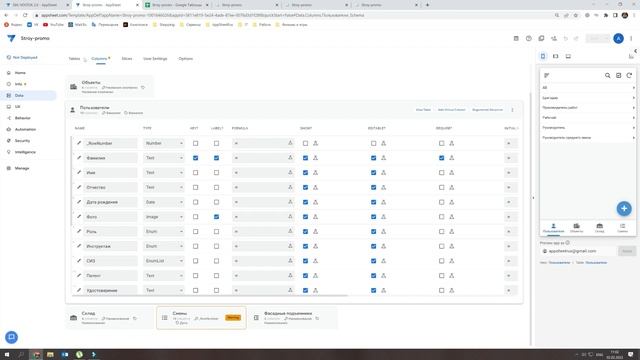Click the blue plus add button in preview
This screenshot has width=640, height=360.
pos(624,209)
